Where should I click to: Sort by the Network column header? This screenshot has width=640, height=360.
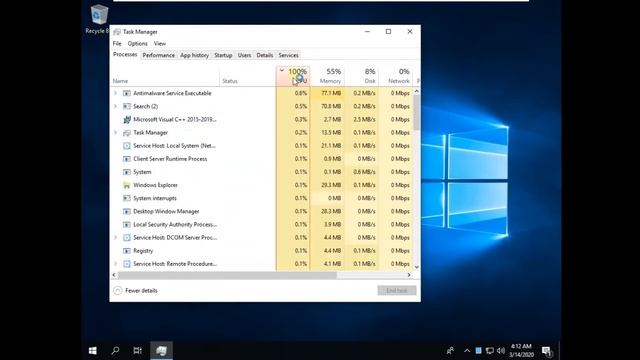(396, 76)
